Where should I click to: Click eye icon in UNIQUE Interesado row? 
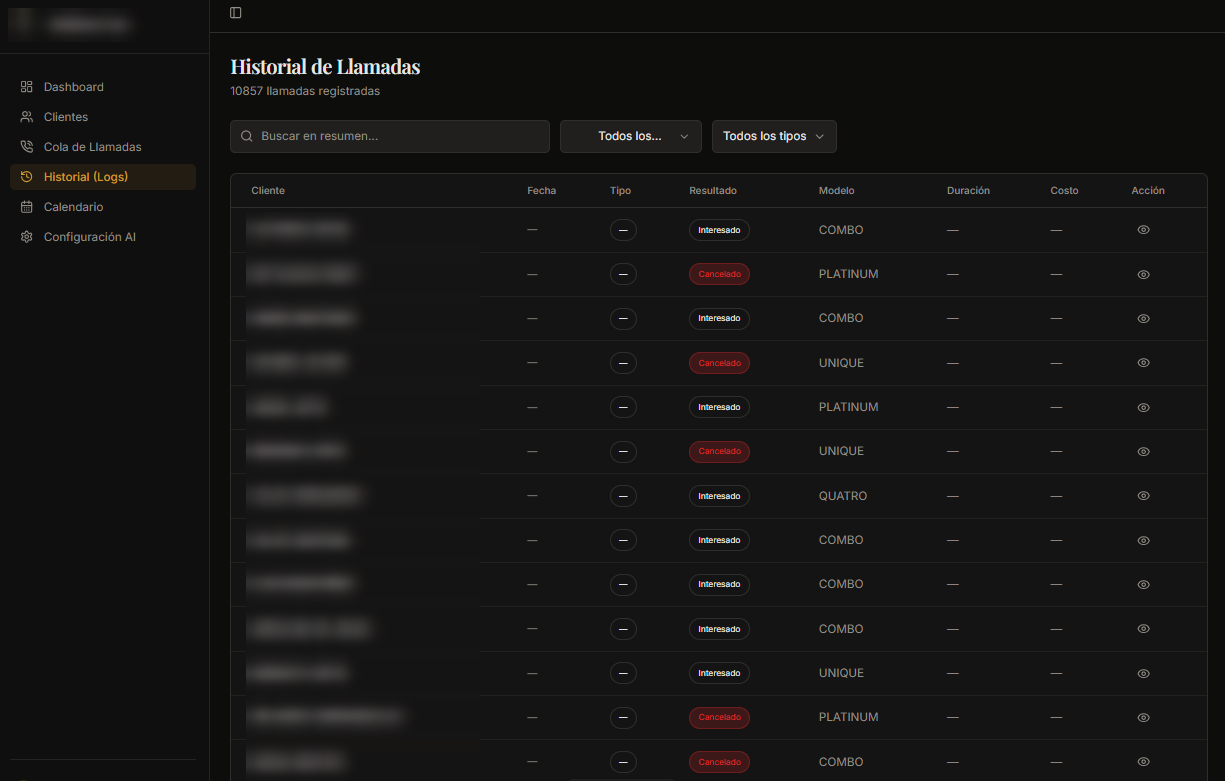coord(1144,673)
